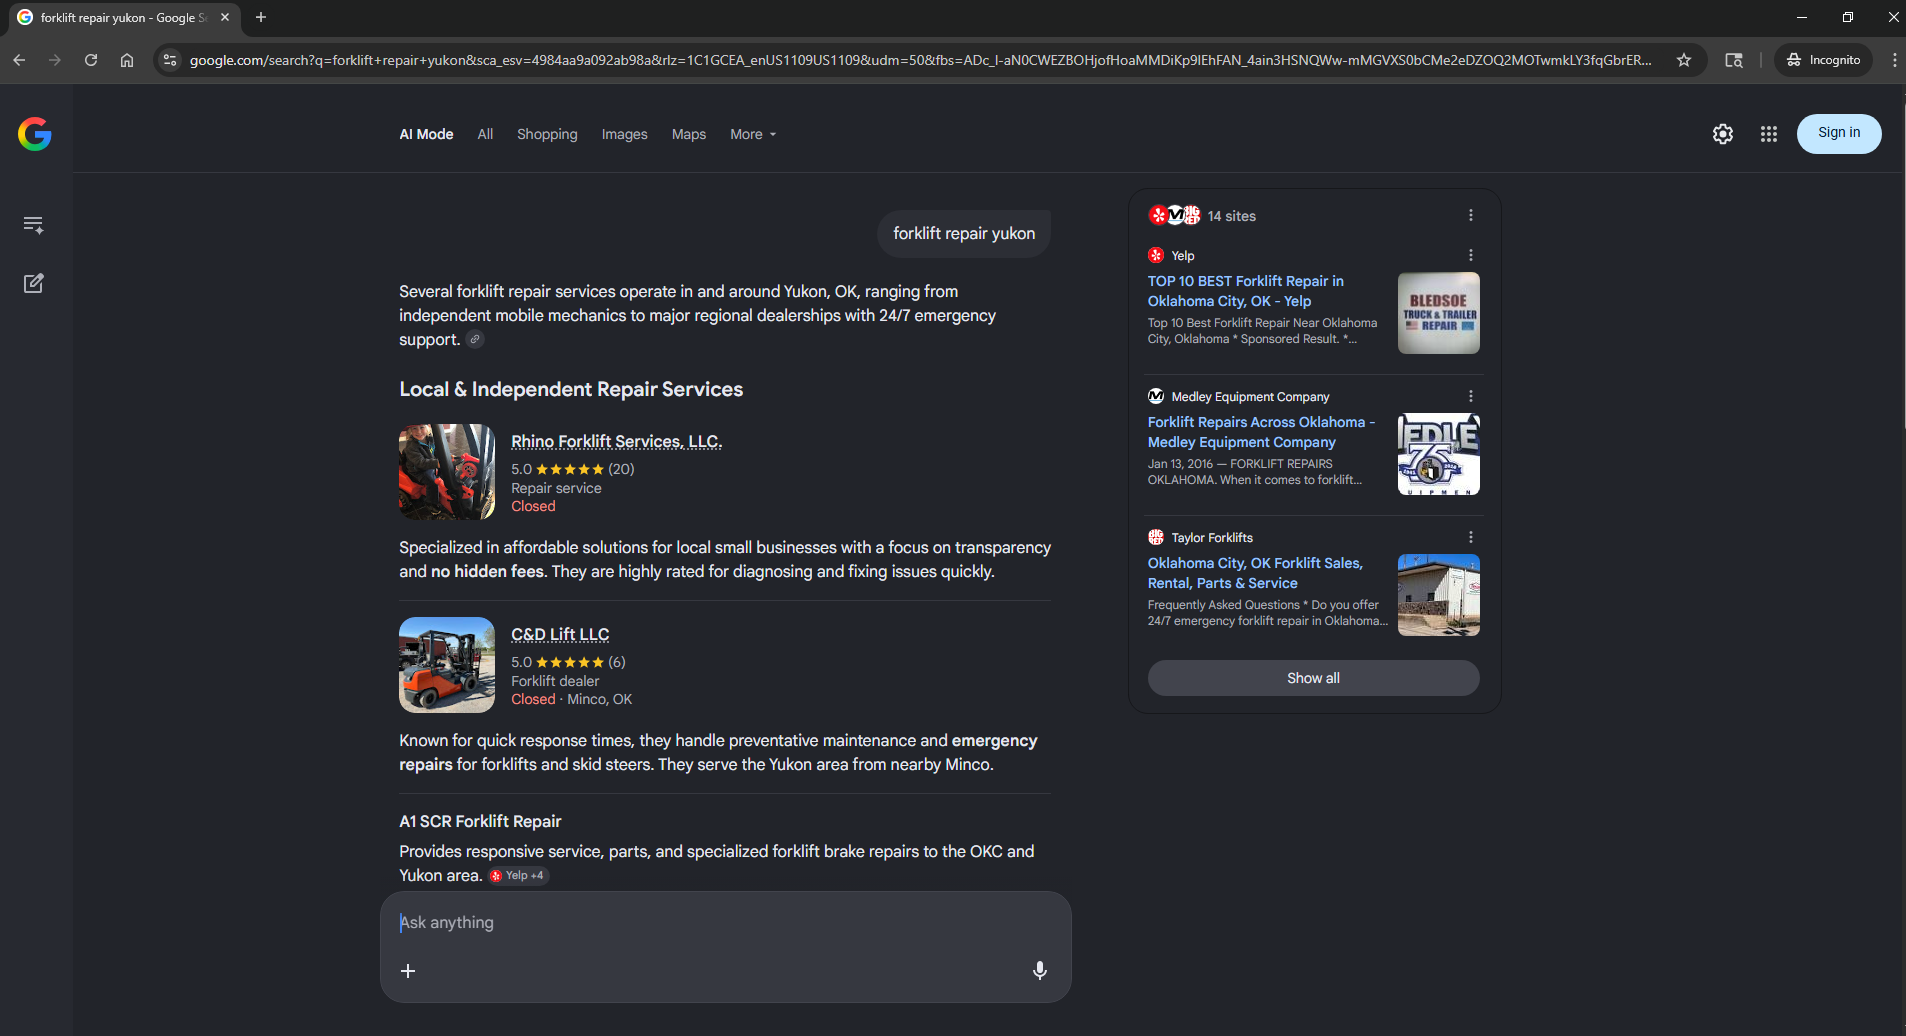This screenshot has width=1906, height=1036.
Task: Click the forklift repair yukon query bubble
Action: (964, 233)
